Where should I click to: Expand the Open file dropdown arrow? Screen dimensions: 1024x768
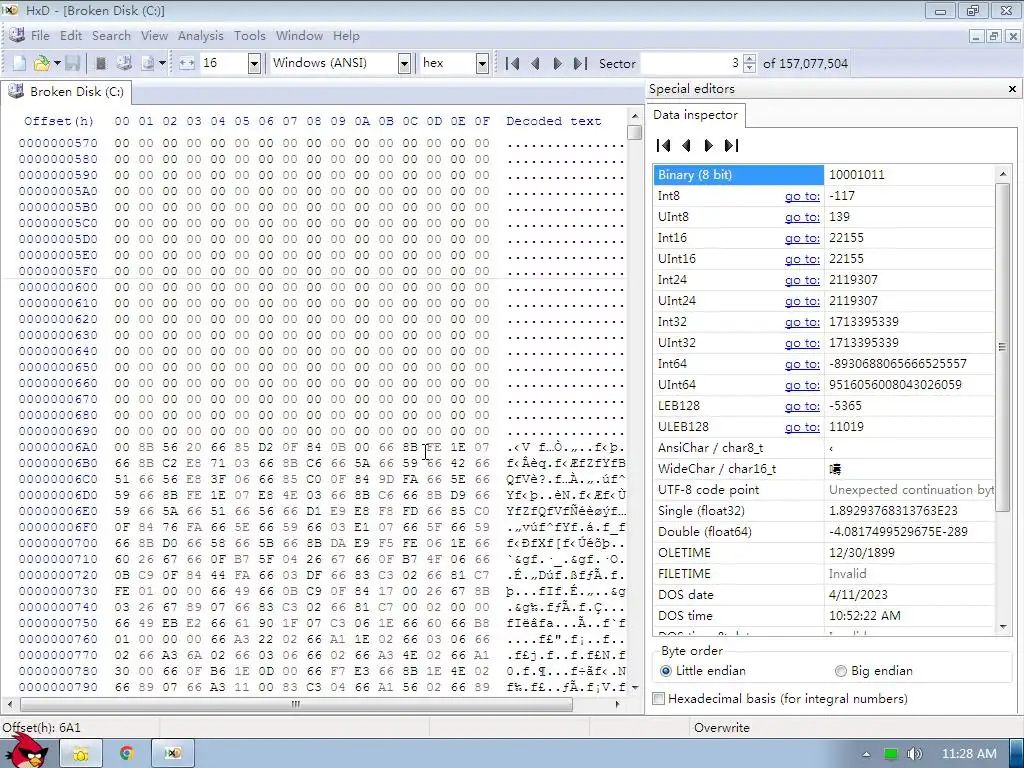(57, 63)
